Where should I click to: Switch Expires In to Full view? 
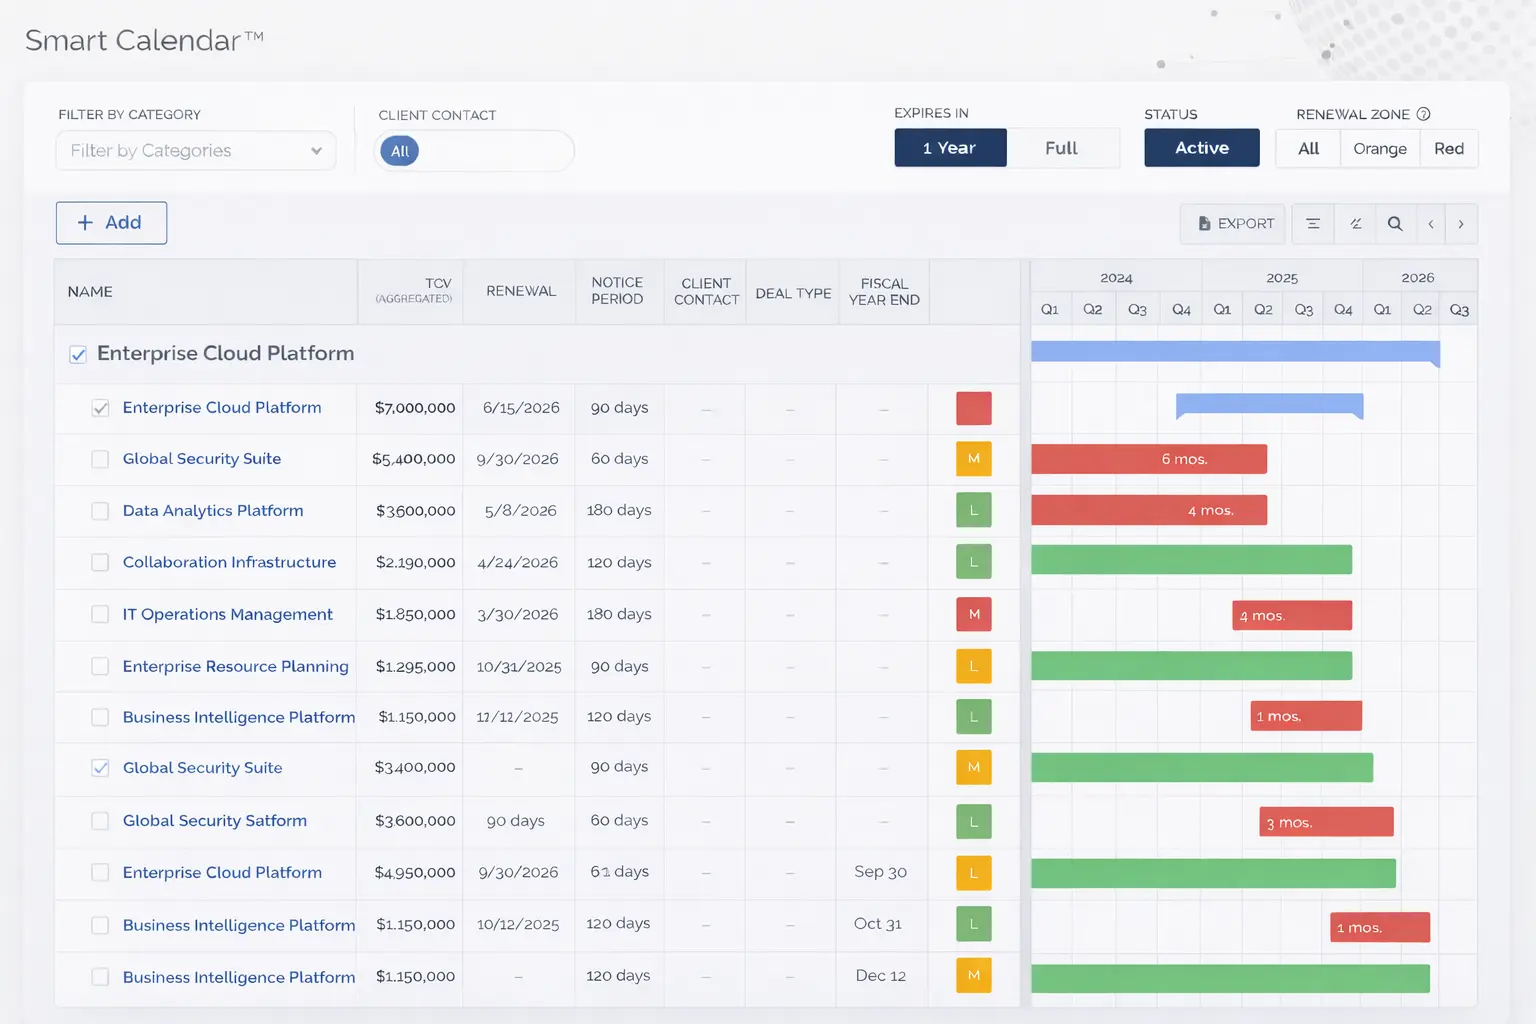point(1062,147)
